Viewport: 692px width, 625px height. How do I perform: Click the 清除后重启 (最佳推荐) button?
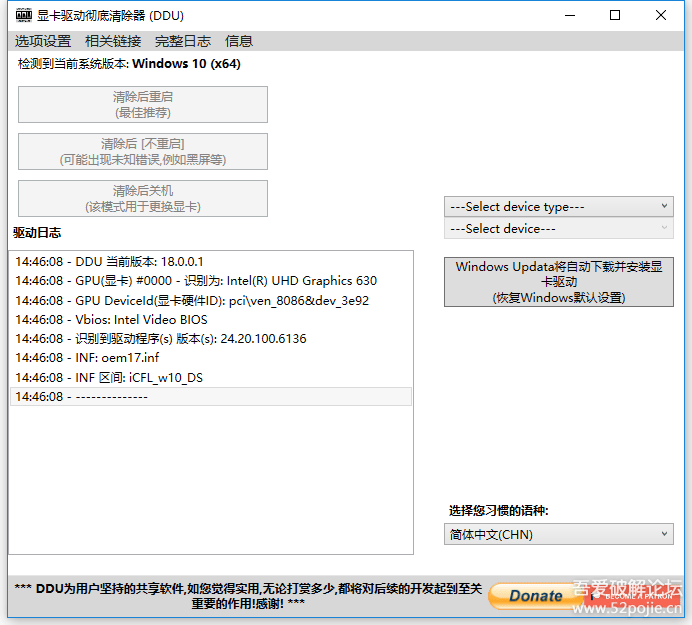click(x=143, y=105)
